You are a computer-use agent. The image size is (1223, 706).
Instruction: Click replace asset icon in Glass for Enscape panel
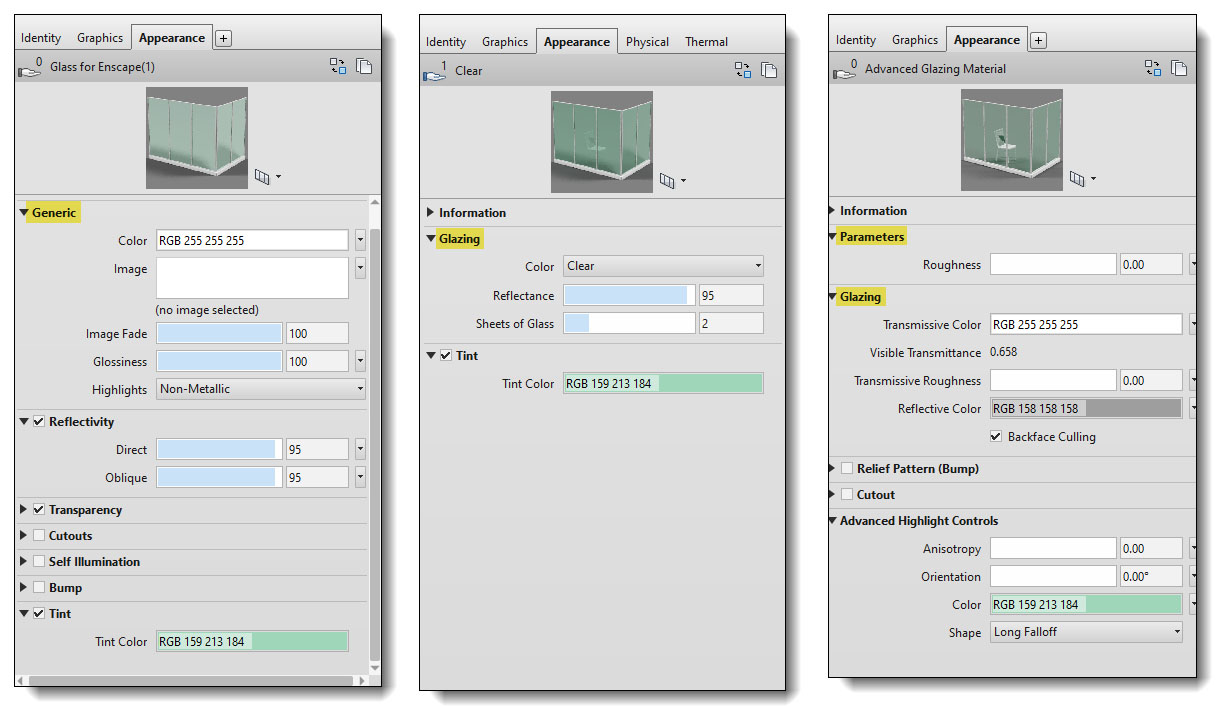click(x=338, y=66)
